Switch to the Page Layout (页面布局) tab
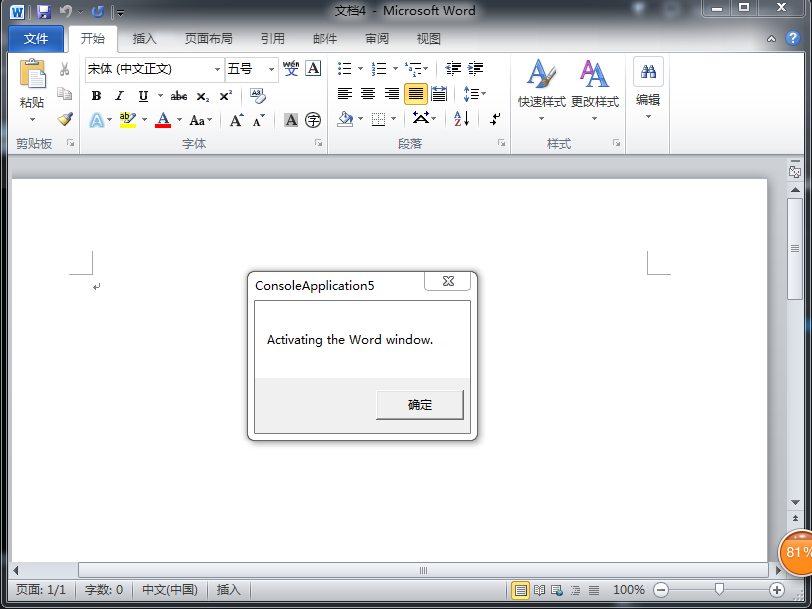812x609 pixels. pyautogui.click(x=209, y=39)
